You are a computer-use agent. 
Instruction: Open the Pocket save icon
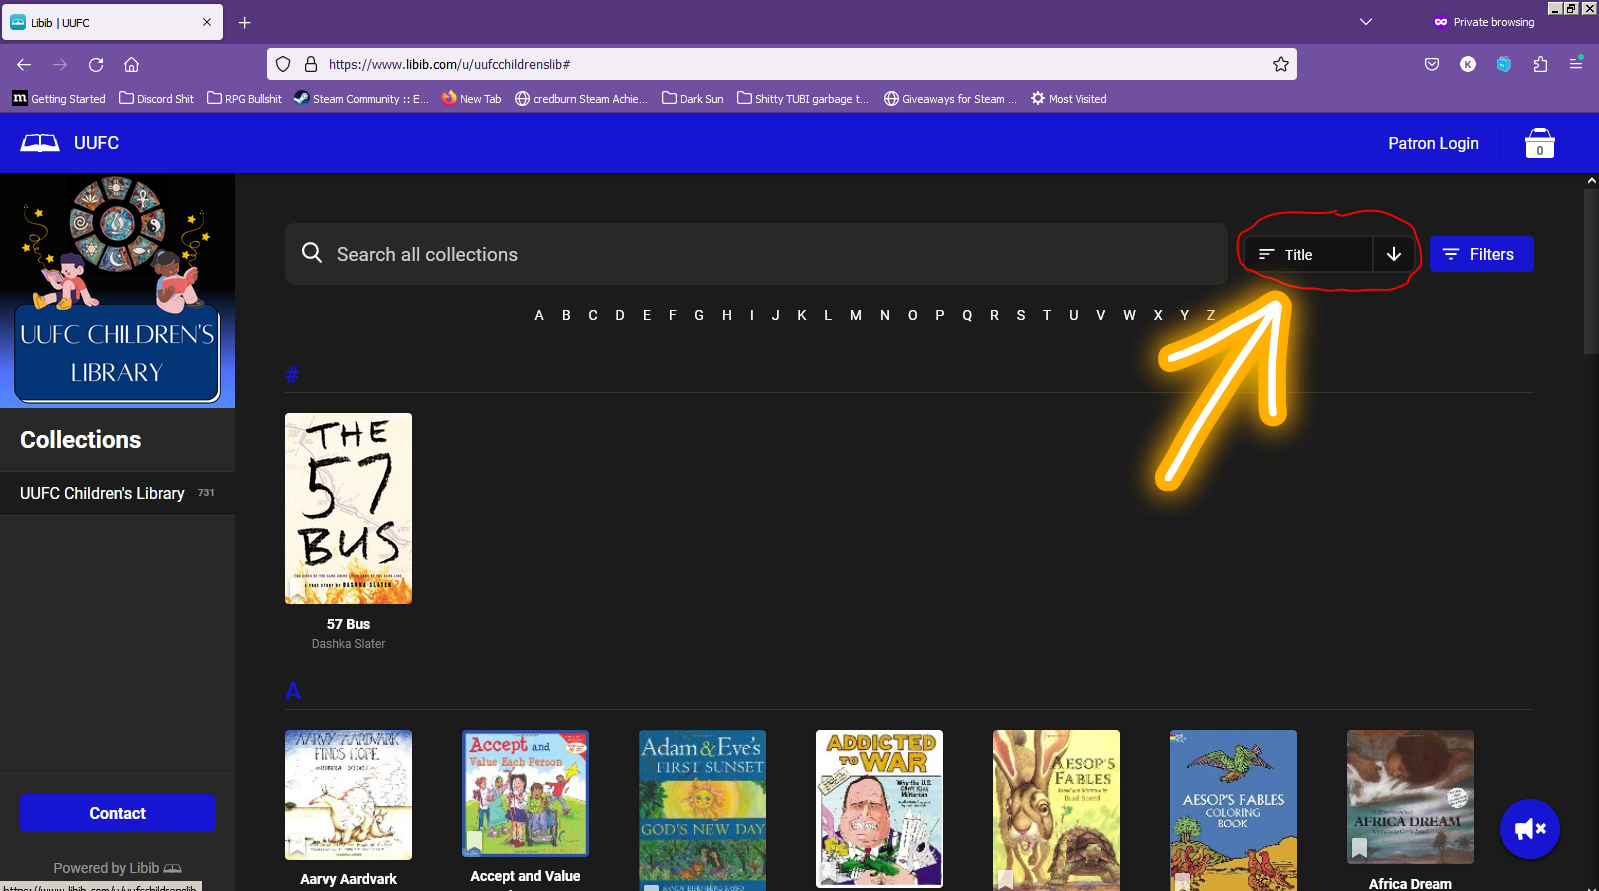[1432, 64]
